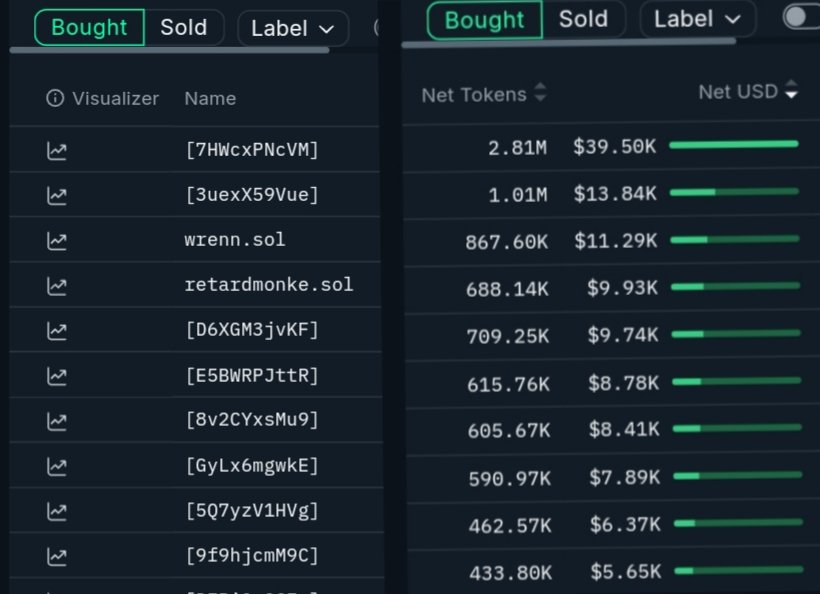The height and width of the screenshot is (594, 820).
Task: Click the 2.81M net tokens value
Action: click(518, 148)
